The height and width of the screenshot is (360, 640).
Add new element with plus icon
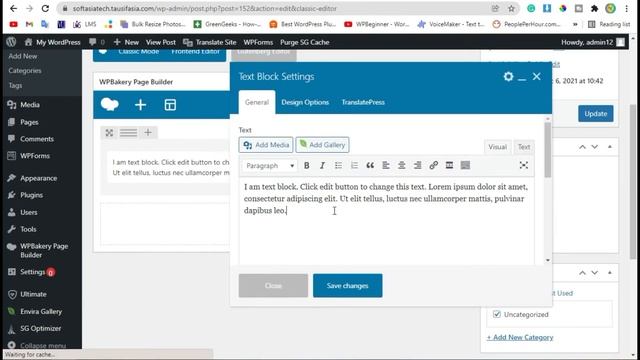[x=140, y=105]
